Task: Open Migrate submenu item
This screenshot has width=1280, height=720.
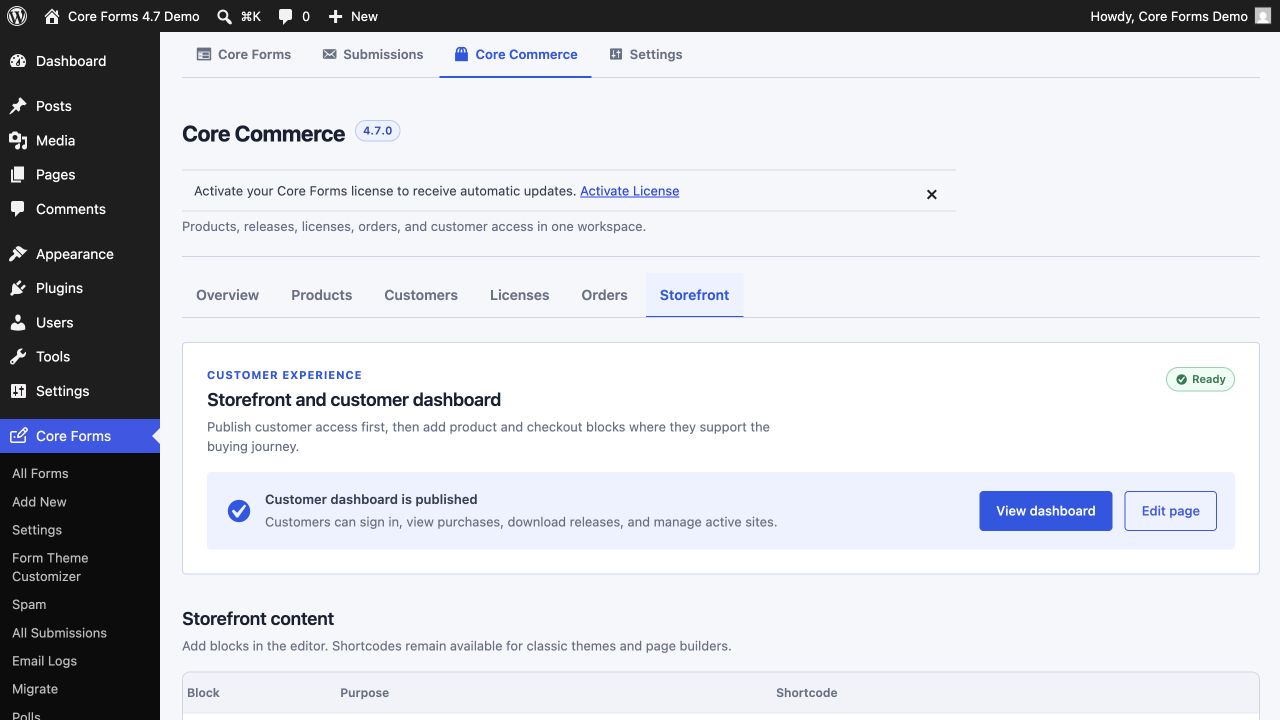Action: pos(35,689)
